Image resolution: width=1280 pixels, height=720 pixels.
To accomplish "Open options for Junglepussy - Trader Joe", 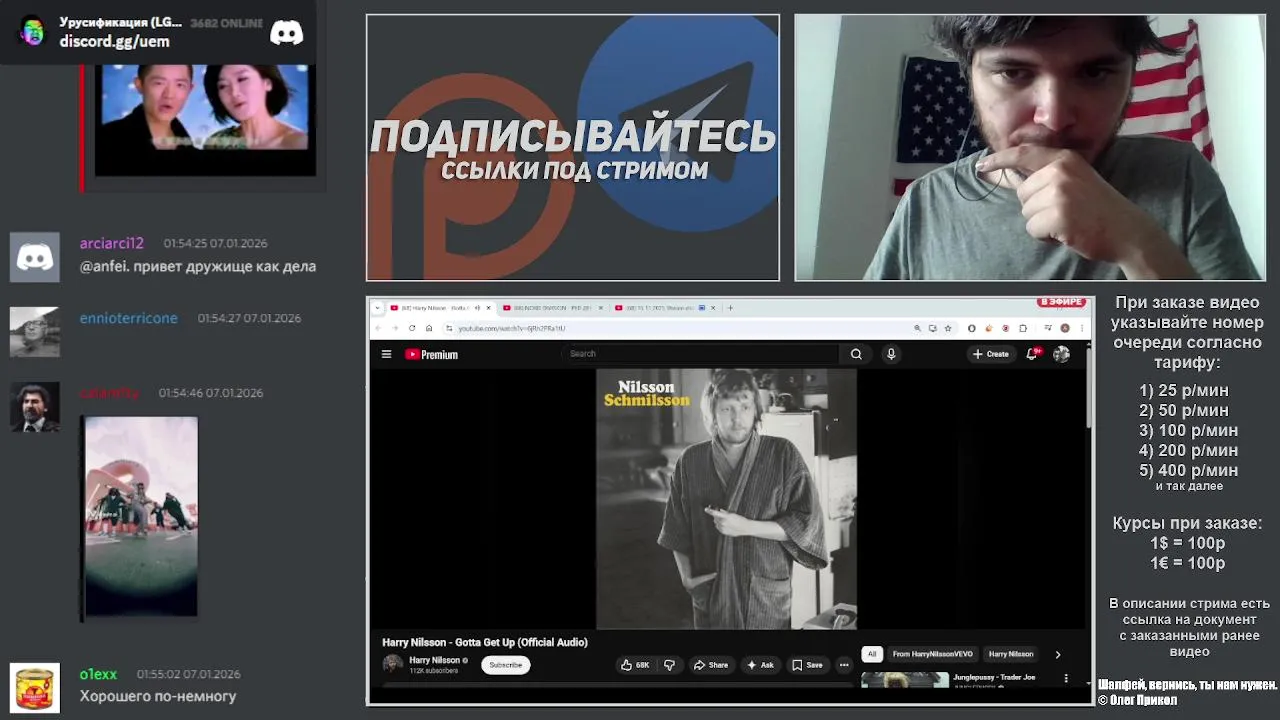I will (x=1066, y=678).
